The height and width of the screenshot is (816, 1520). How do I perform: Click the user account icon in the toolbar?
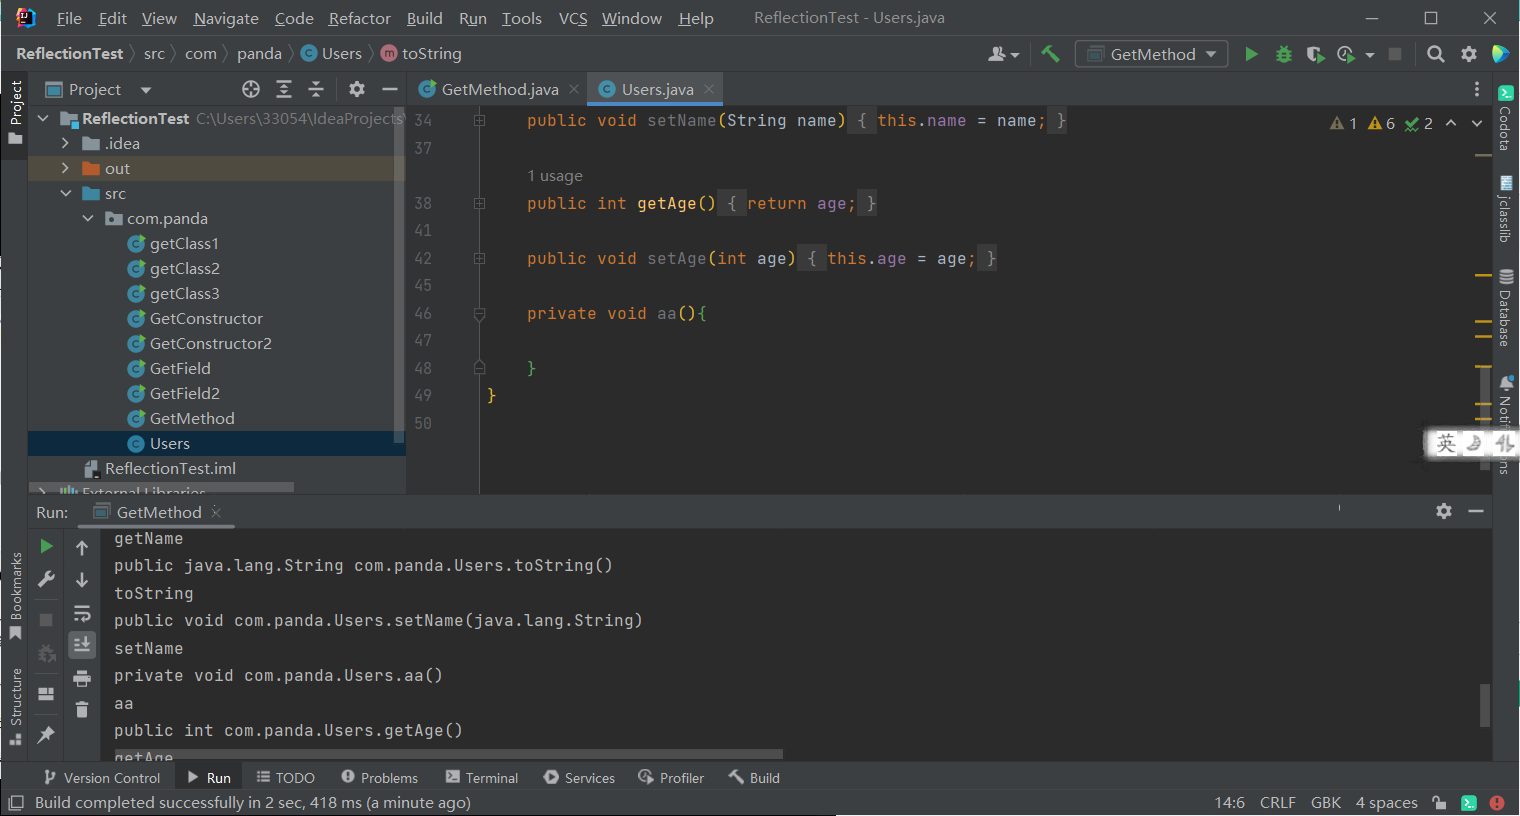click(1003, 54)
